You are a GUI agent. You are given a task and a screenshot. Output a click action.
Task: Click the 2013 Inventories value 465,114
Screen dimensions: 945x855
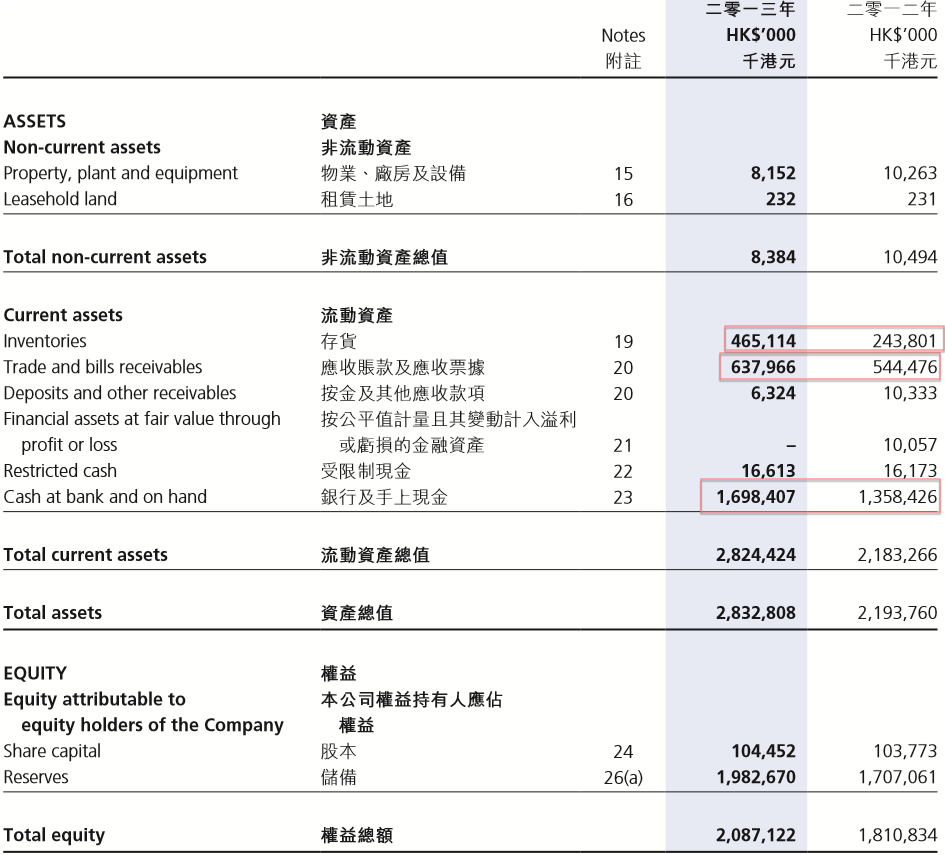(763, 341)
